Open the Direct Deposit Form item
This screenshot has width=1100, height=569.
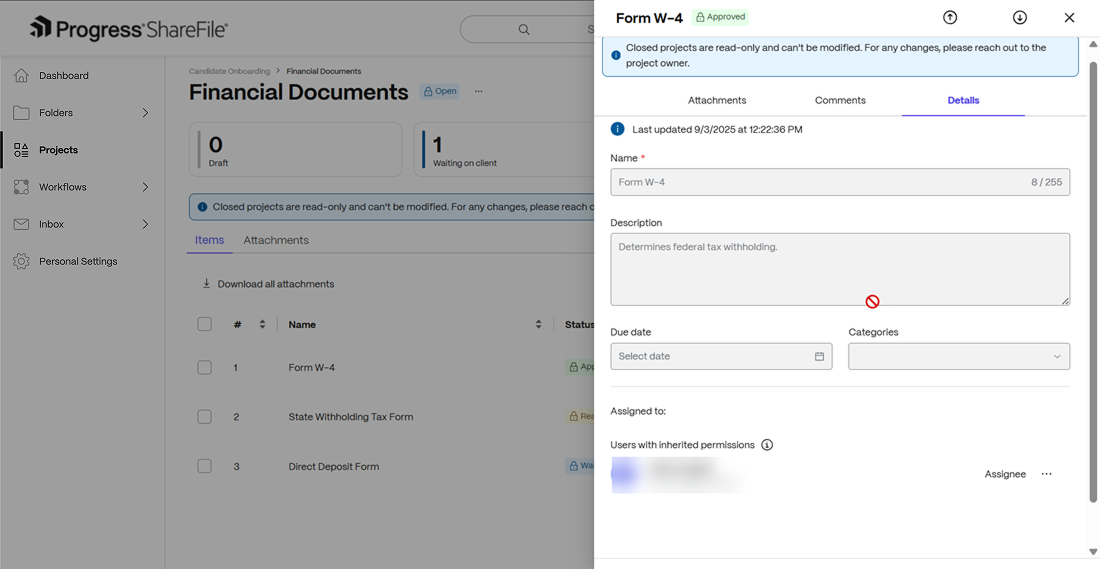point(334,466)
